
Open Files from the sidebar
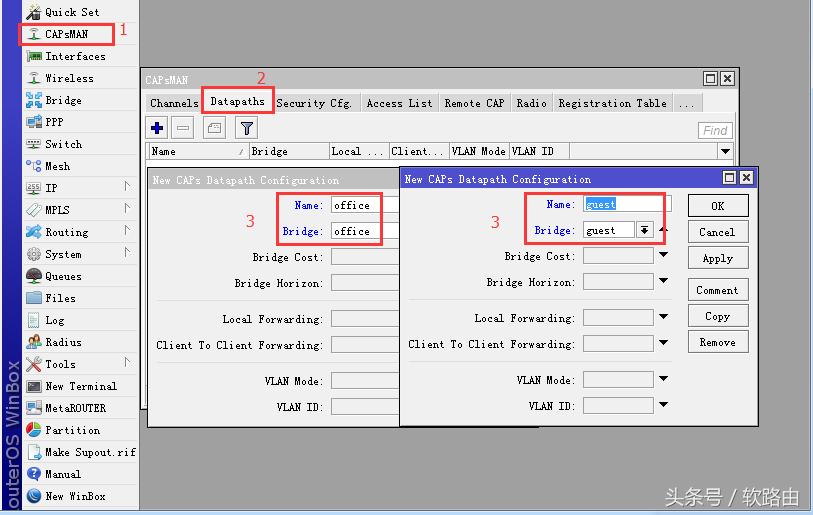point(81,298)
